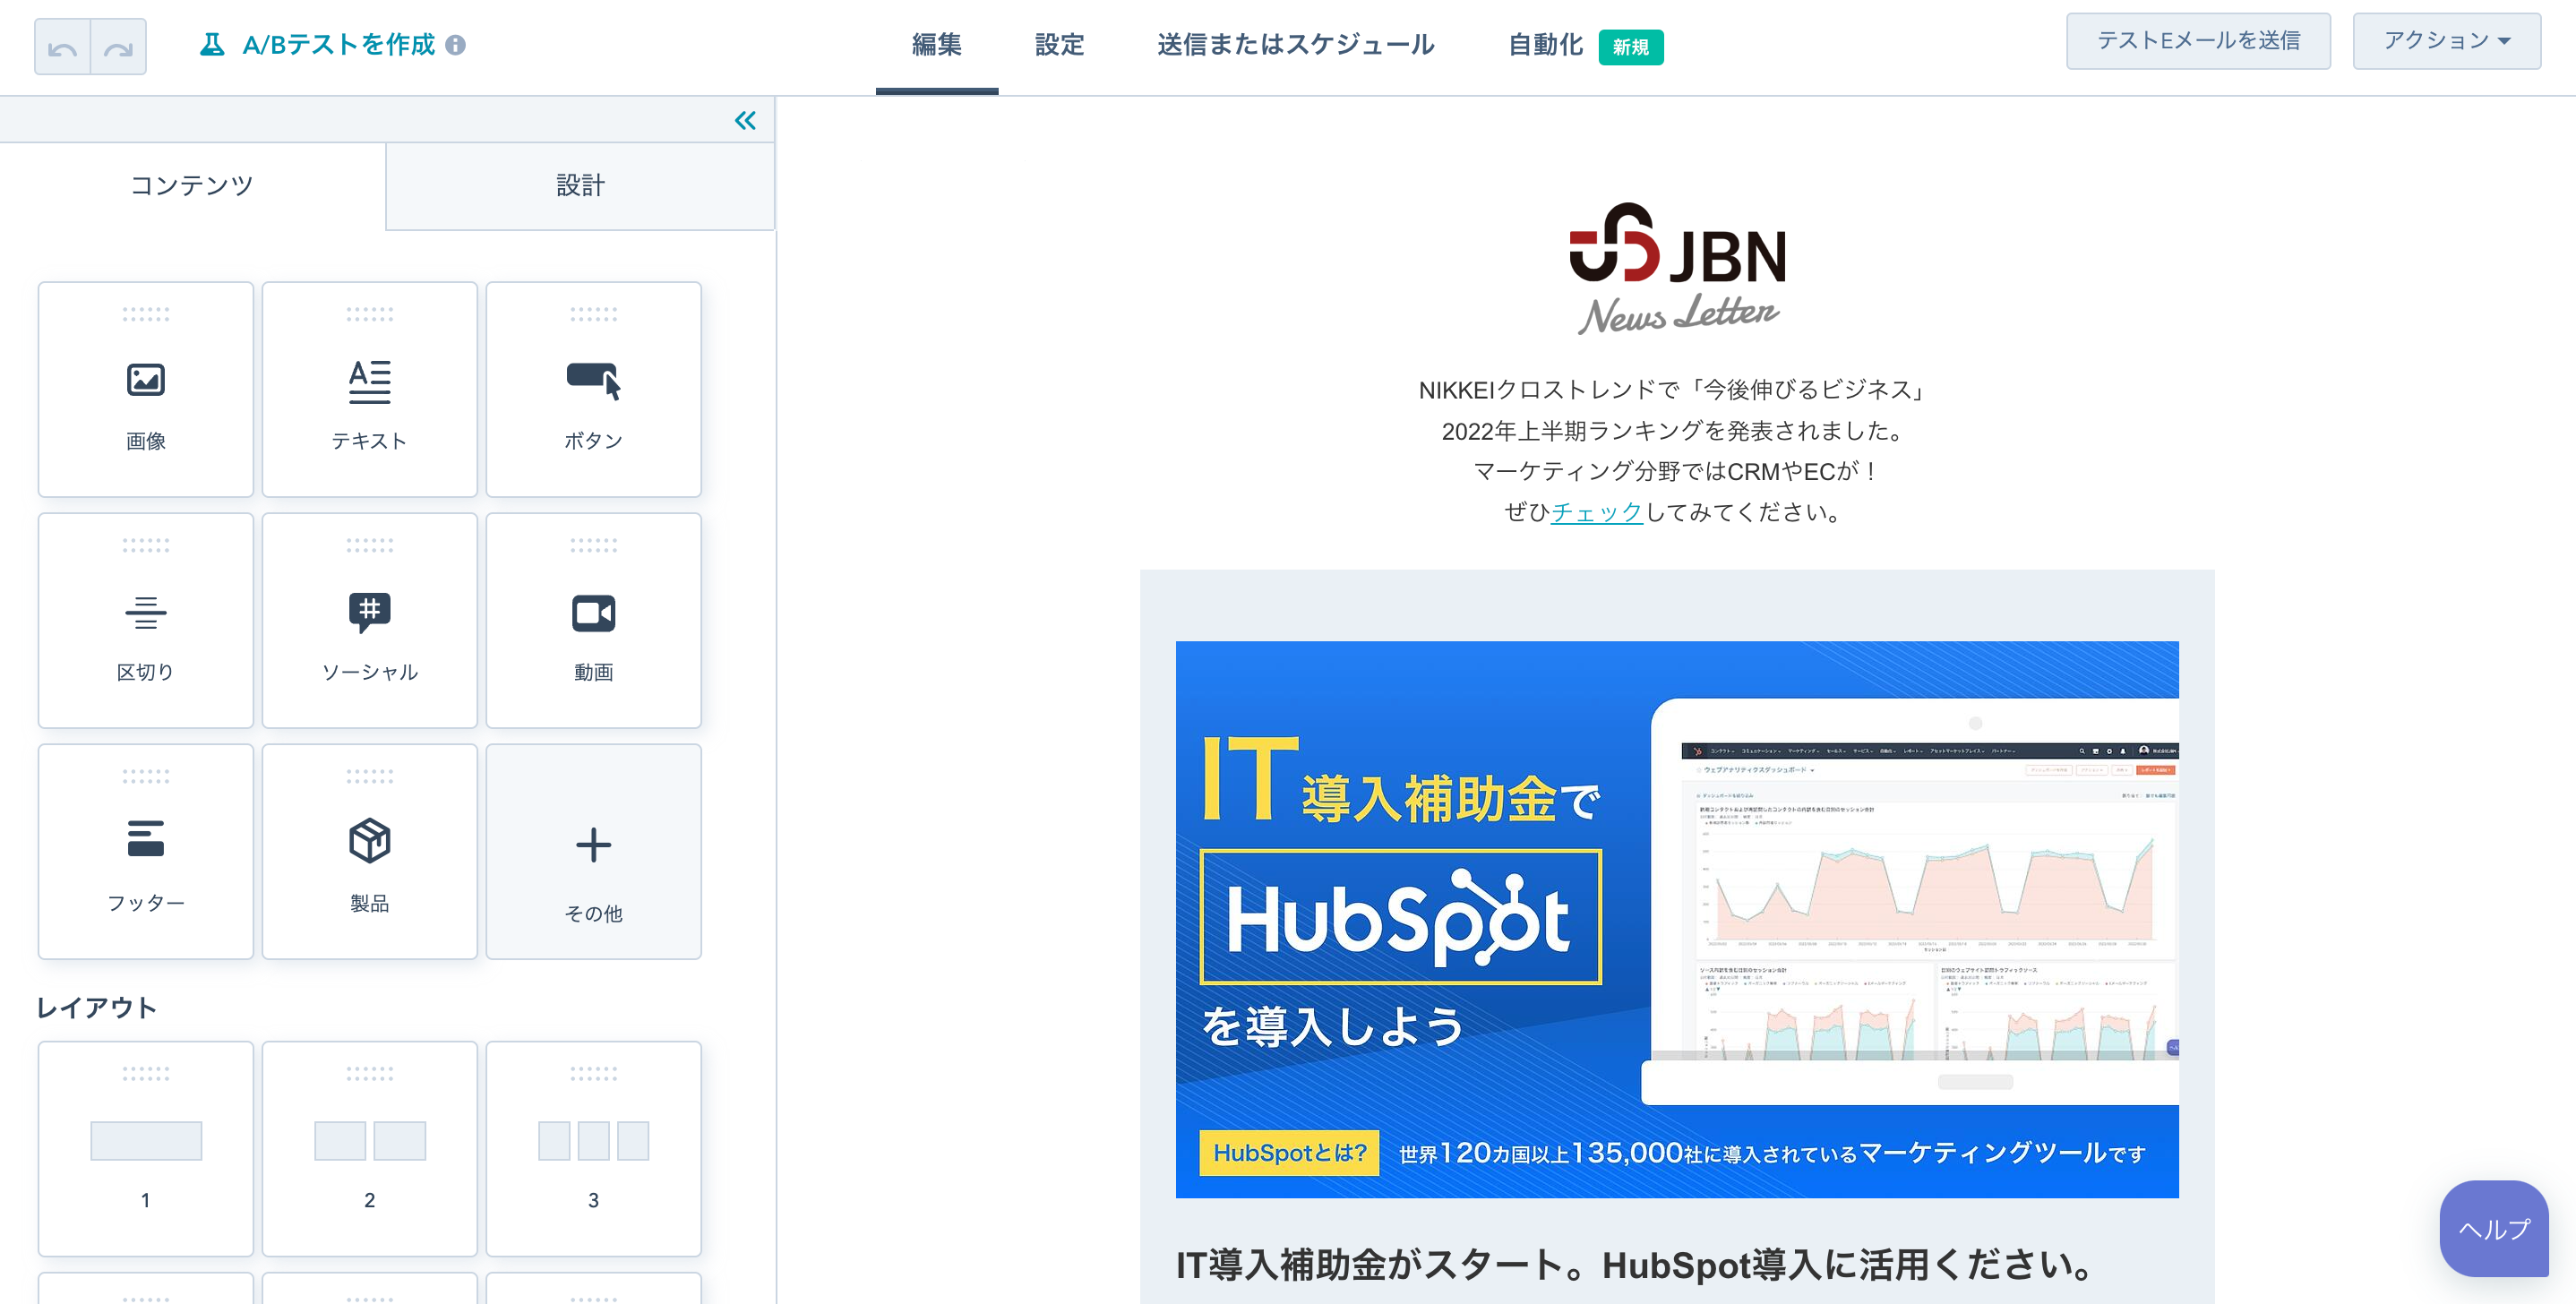The height and width of the screenshot is (1304, 2576).
Task: Select the テキスト text module
Action: coord(370,389)
